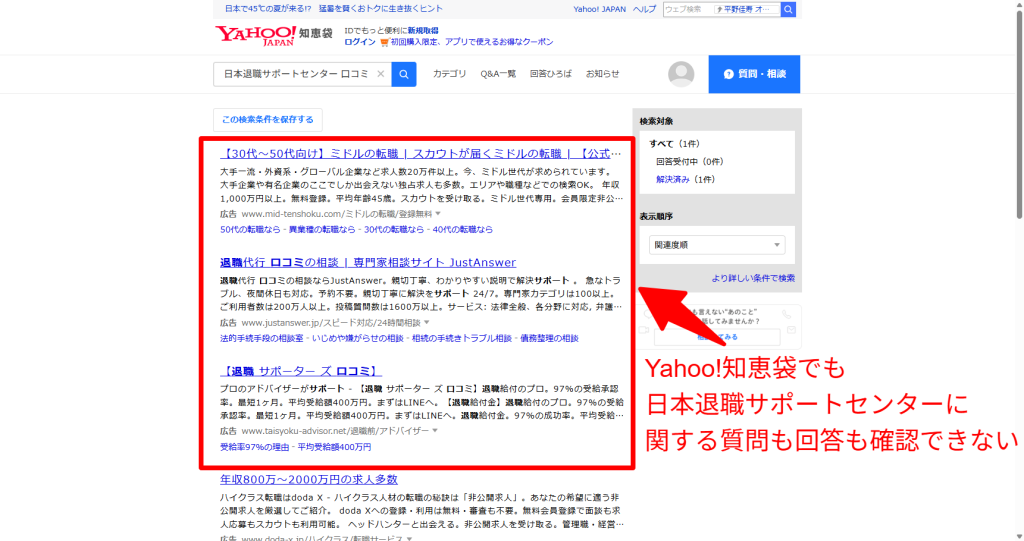Expand the arrow beside the mid-tenshoku.com ad URL
1024x541 pixels.
pos(438,214)
